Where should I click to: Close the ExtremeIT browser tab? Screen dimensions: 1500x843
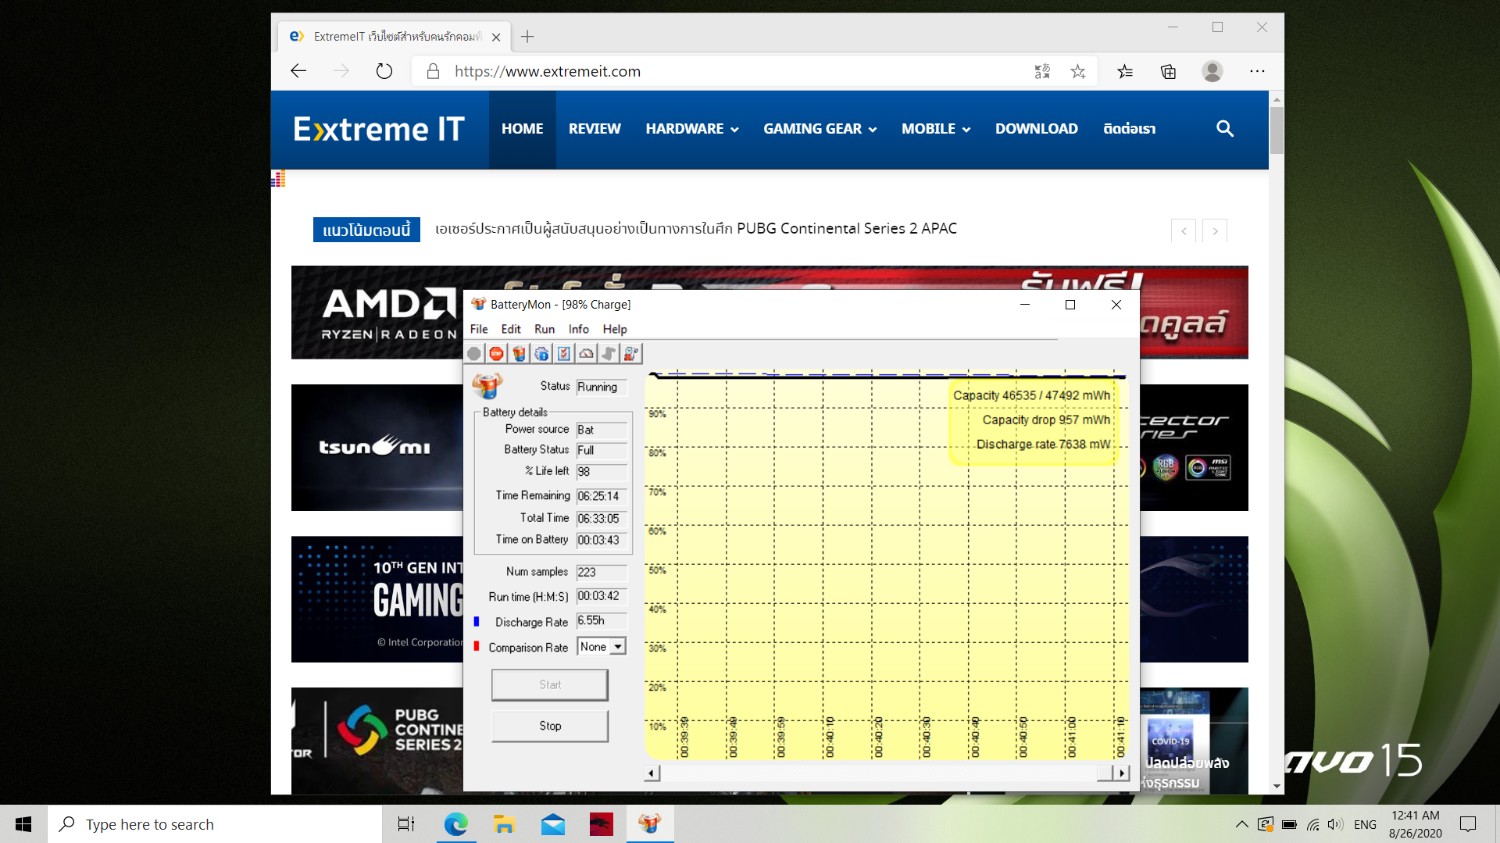click(496, 37)
